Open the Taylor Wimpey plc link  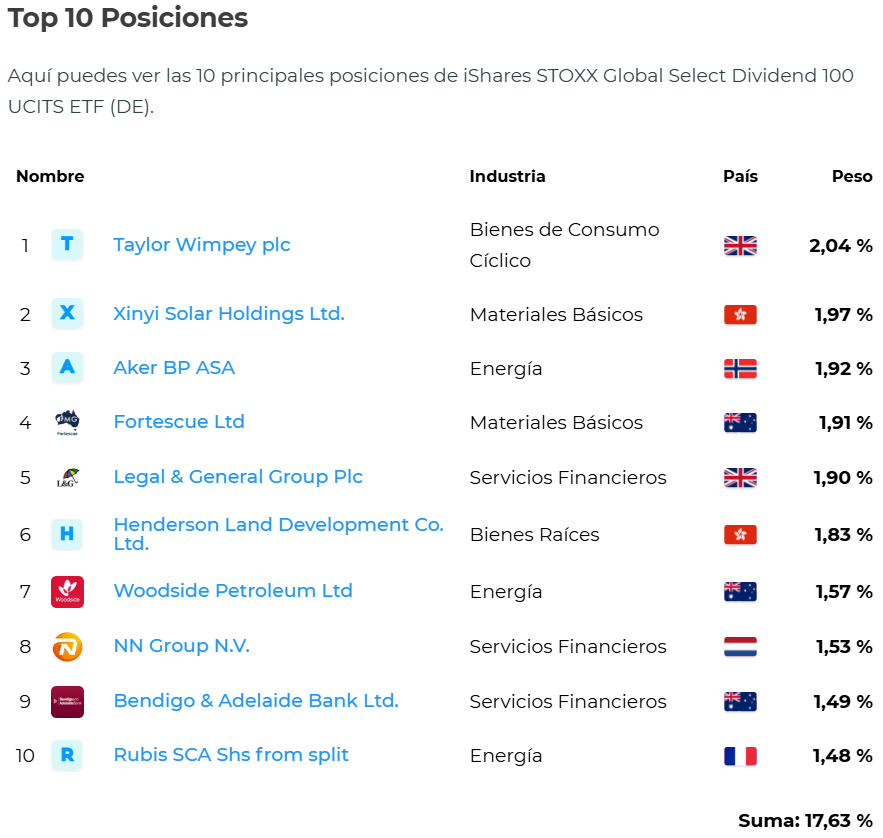201,245
